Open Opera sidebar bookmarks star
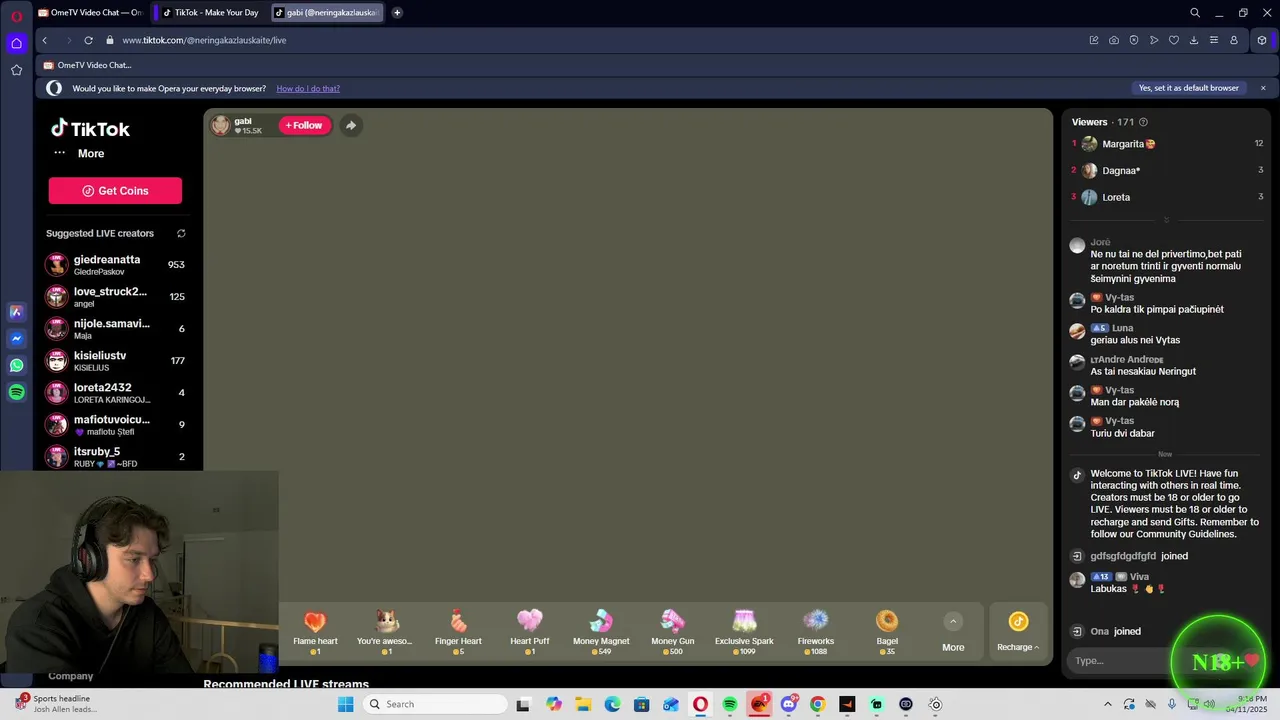This screenshot has width=1280, height=720. click(16, 70)
